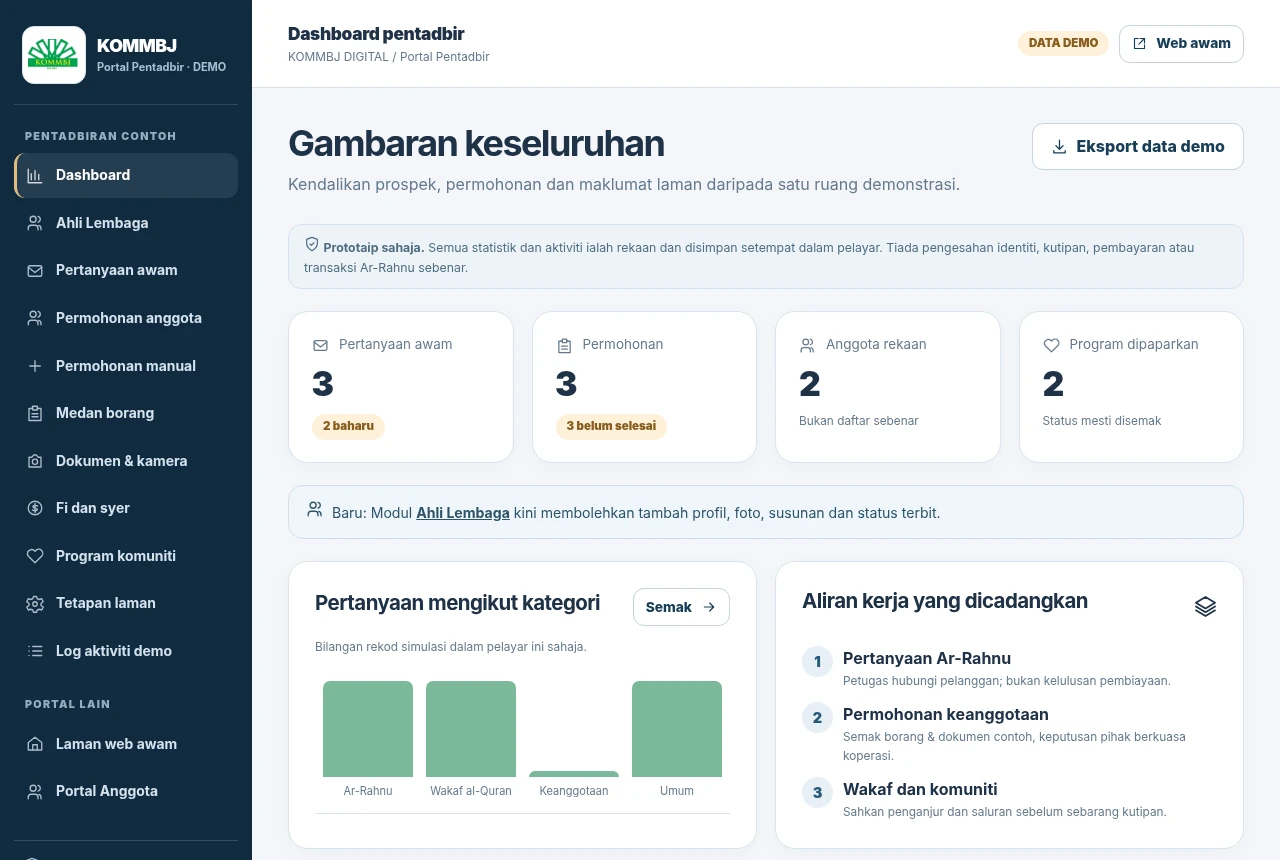Click the gear icon for Tetapan laman
This screenshot has height=860, width=1280.
35,604
